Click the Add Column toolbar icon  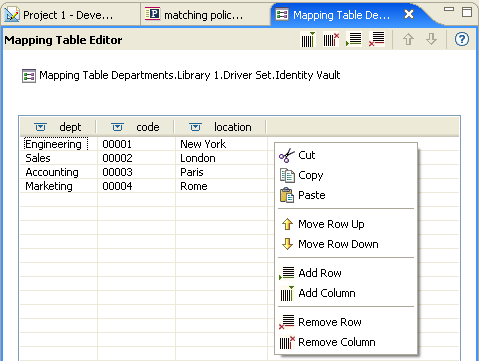[x=308, y=40]
